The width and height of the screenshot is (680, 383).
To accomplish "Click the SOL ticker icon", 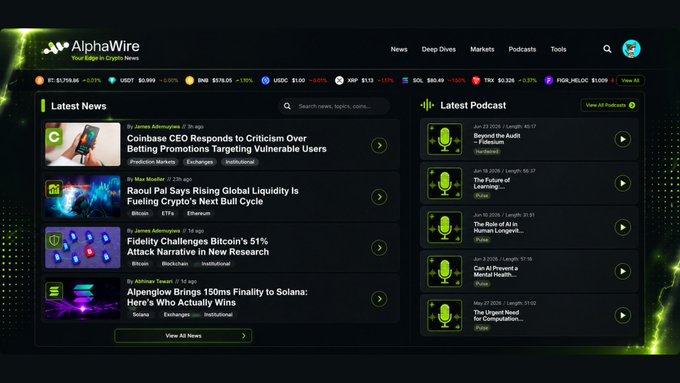I will (405, 80).
